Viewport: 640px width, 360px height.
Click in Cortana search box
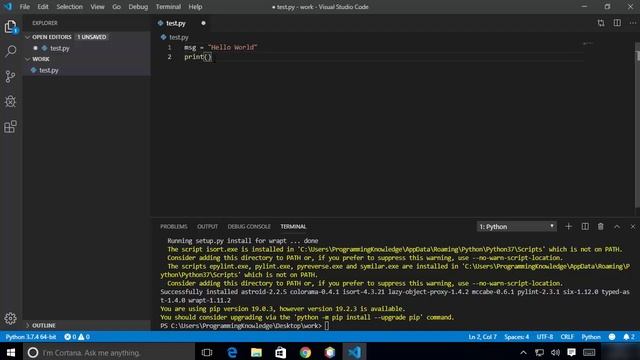click(x=110, y=353)
